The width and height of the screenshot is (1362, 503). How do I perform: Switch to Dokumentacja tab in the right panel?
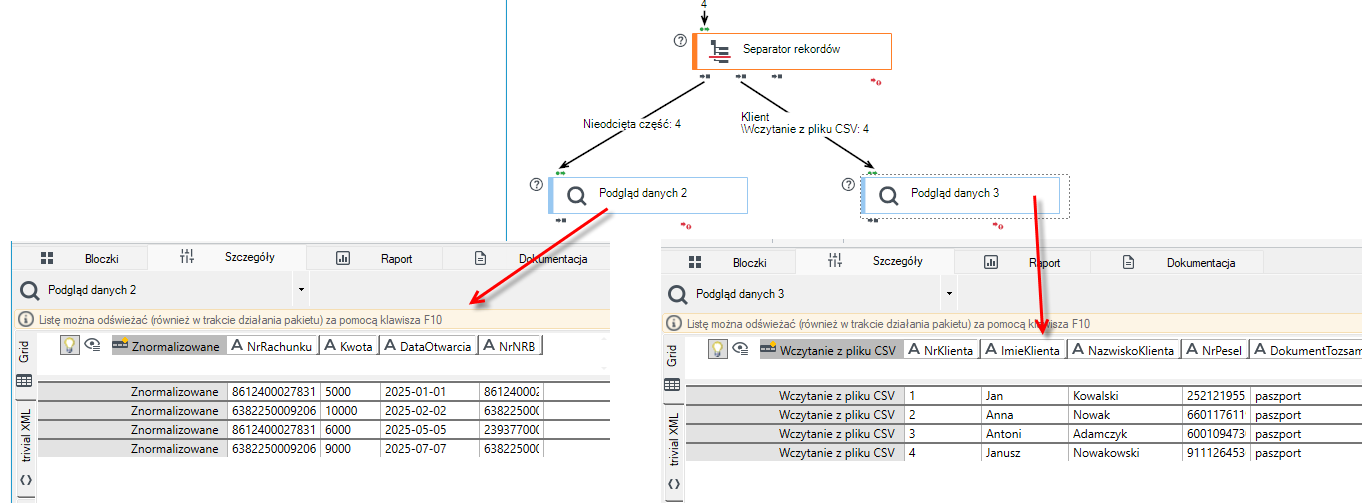(x=1177, y=262)
